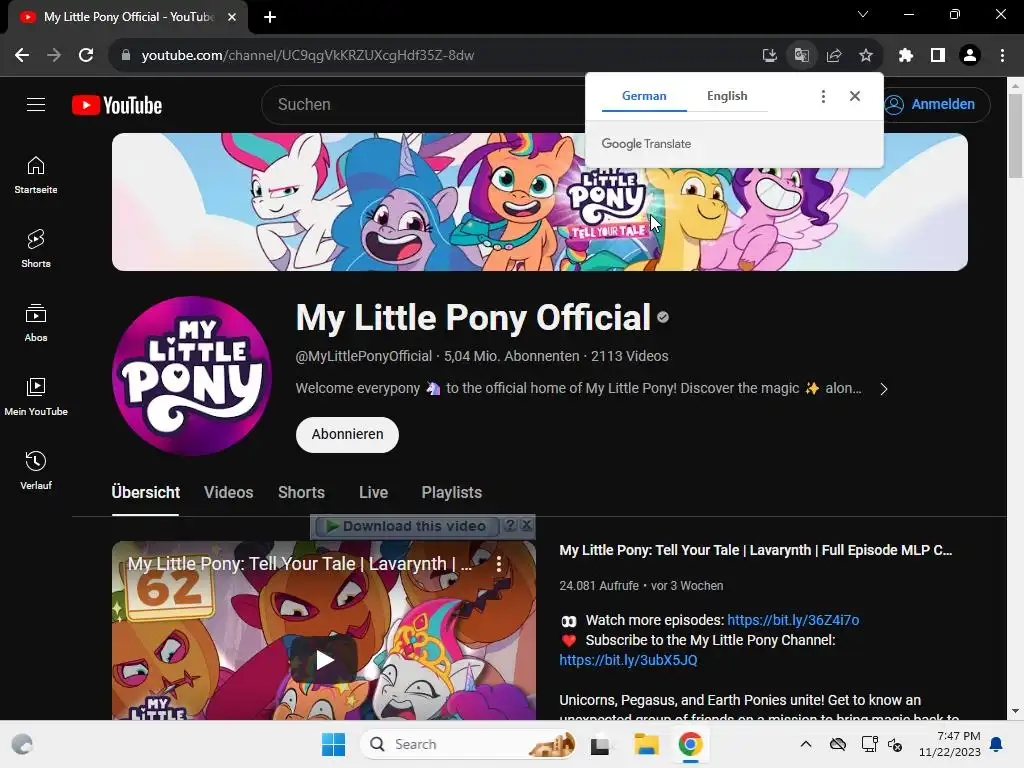The image size is (1024, 768).
Task: Click the browser back arrow
Action: 22,56
